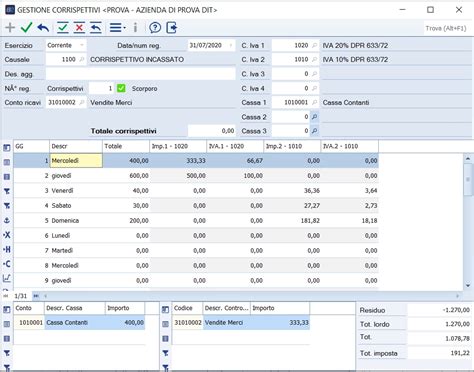Click the info 'i' icon in the toolbar
The height and width of the screenshot is (372, 474).
[x=135, y=28]
